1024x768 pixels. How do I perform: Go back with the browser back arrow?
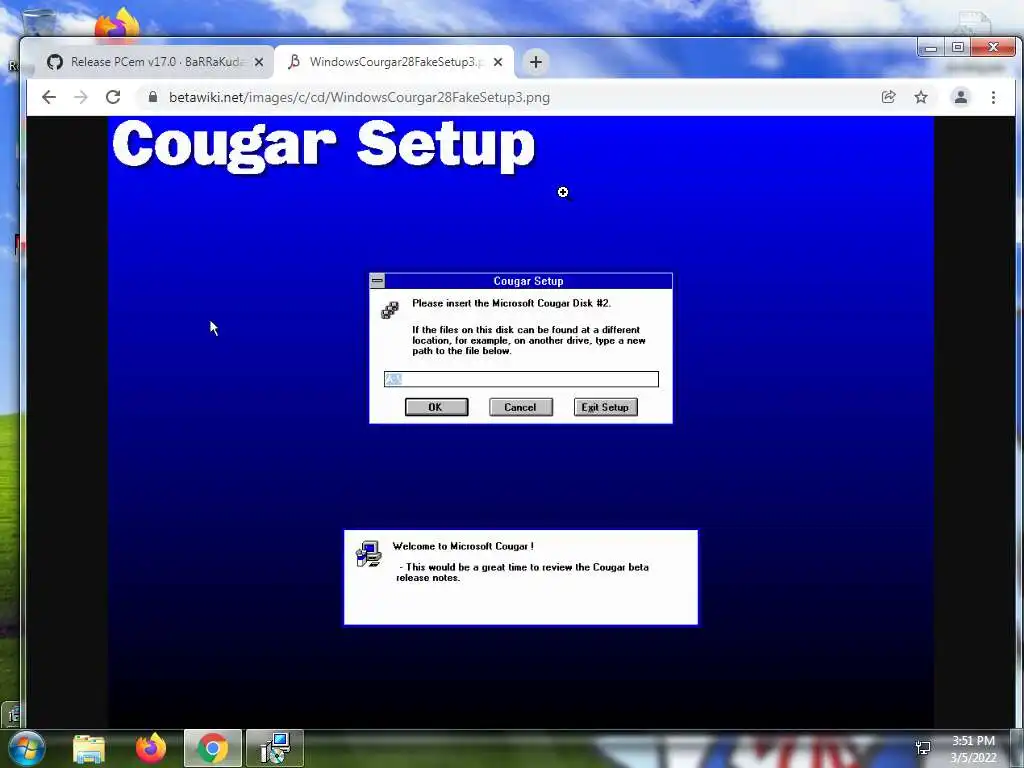point(49,97)
